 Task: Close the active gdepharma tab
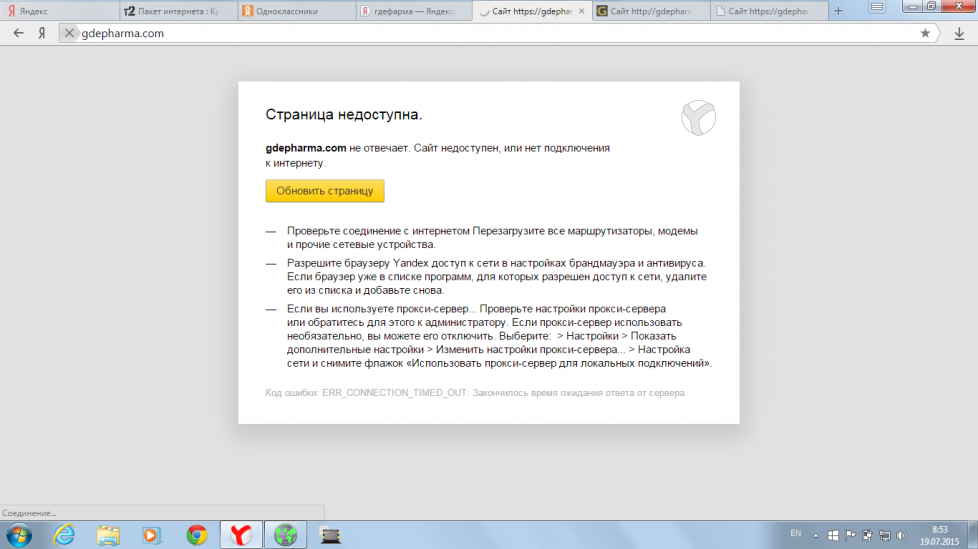pos(580,12)
